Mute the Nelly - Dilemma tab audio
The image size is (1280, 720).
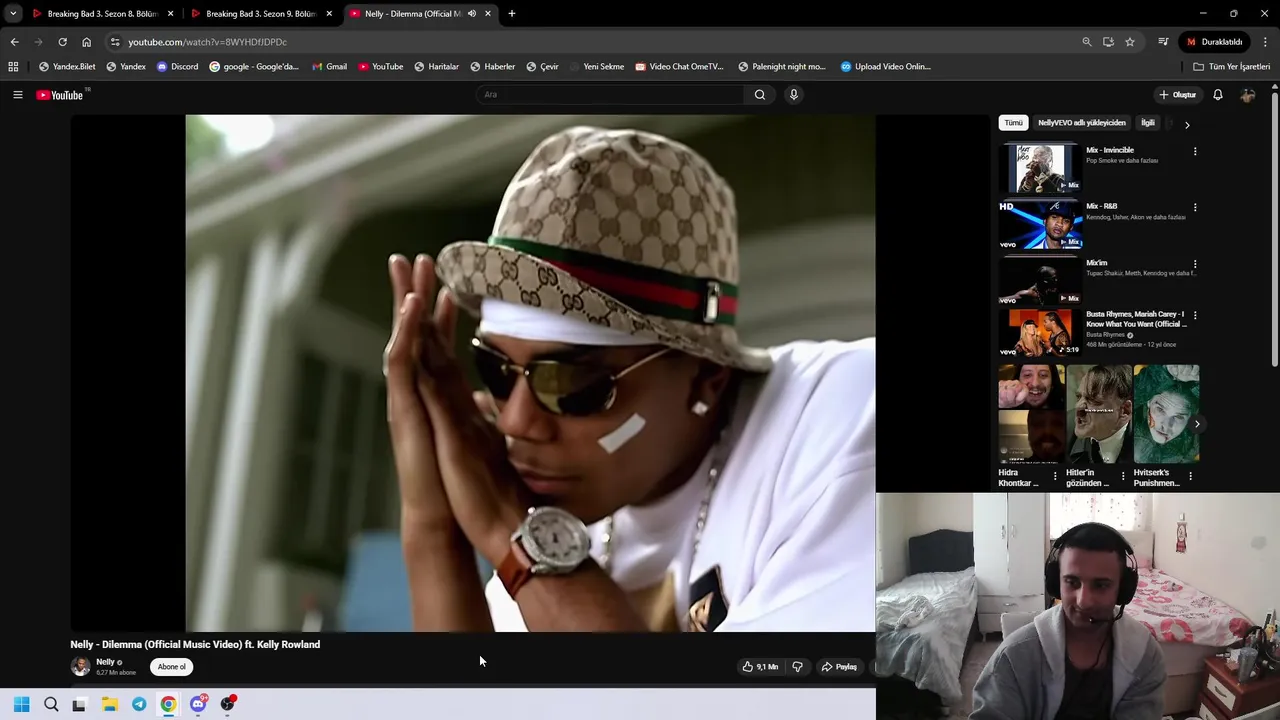point(472,14)
